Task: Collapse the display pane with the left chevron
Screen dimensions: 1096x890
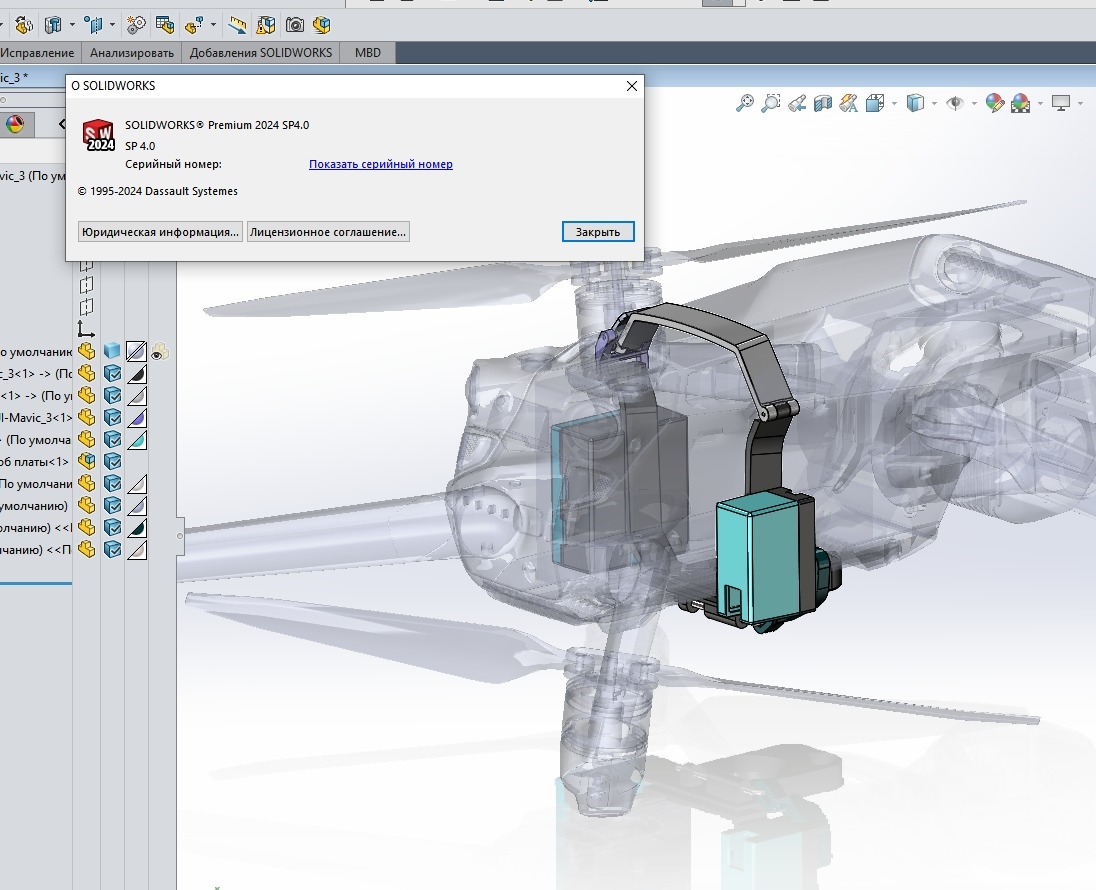Action: tap(62, 124)
